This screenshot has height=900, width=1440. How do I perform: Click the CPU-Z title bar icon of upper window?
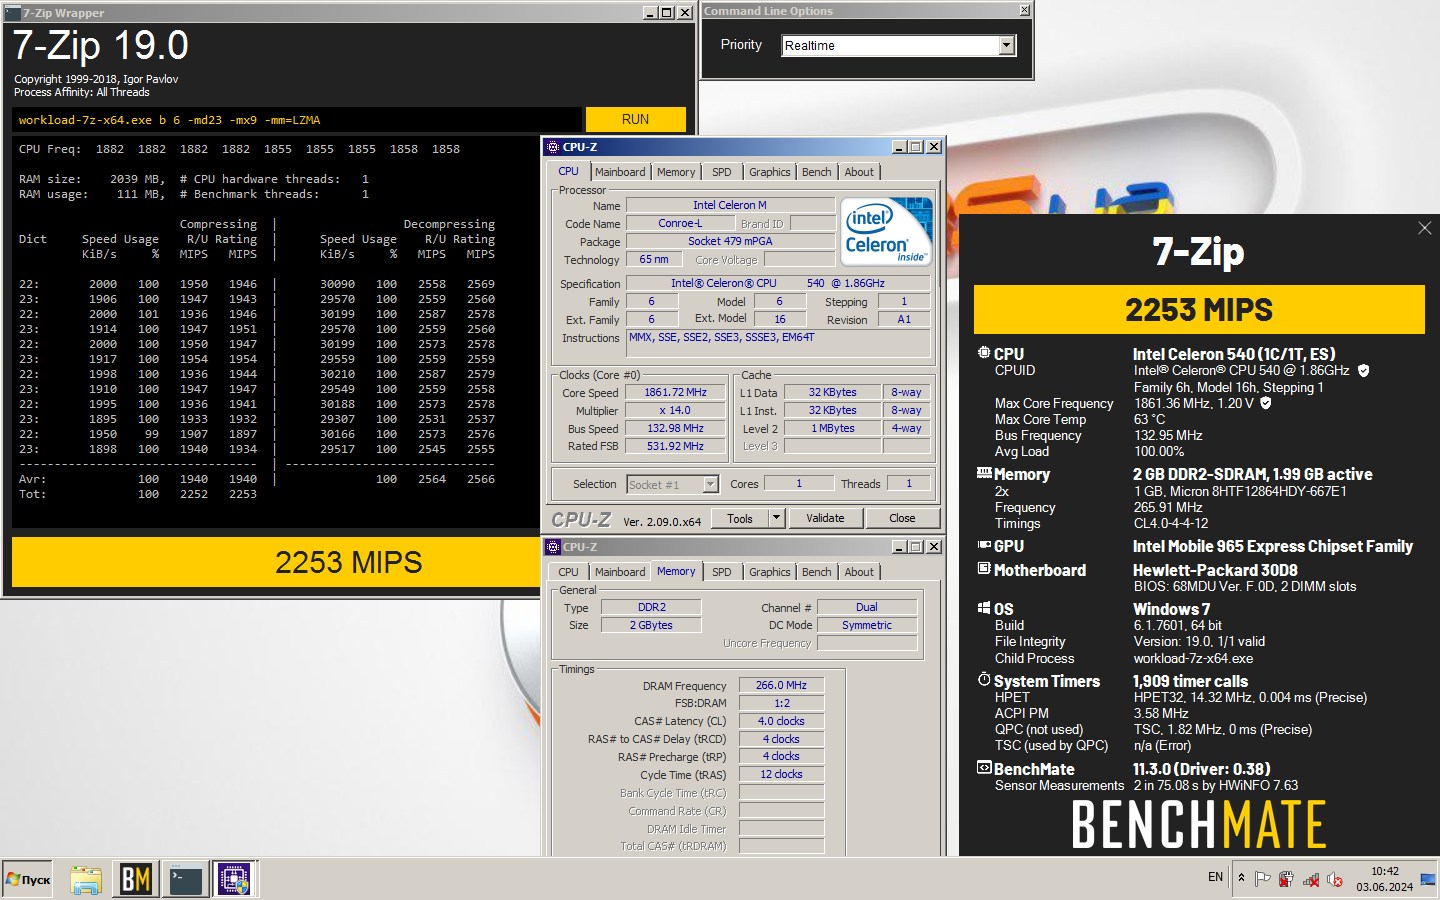click(x=553, y=147)
